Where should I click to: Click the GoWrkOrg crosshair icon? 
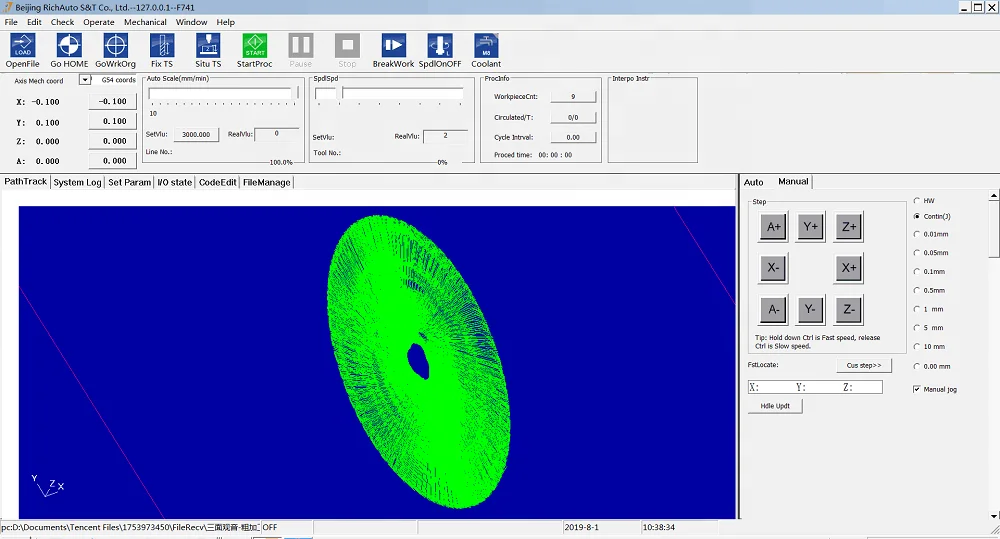115,46
